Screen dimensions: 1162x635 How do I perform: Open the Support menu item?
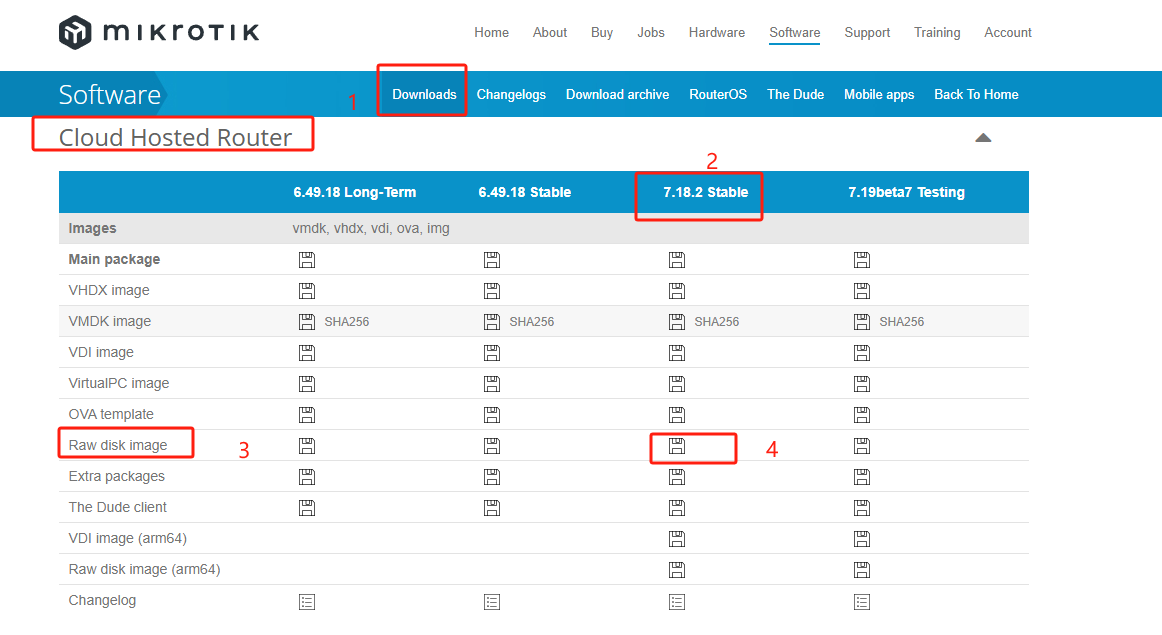pos(867,33)
